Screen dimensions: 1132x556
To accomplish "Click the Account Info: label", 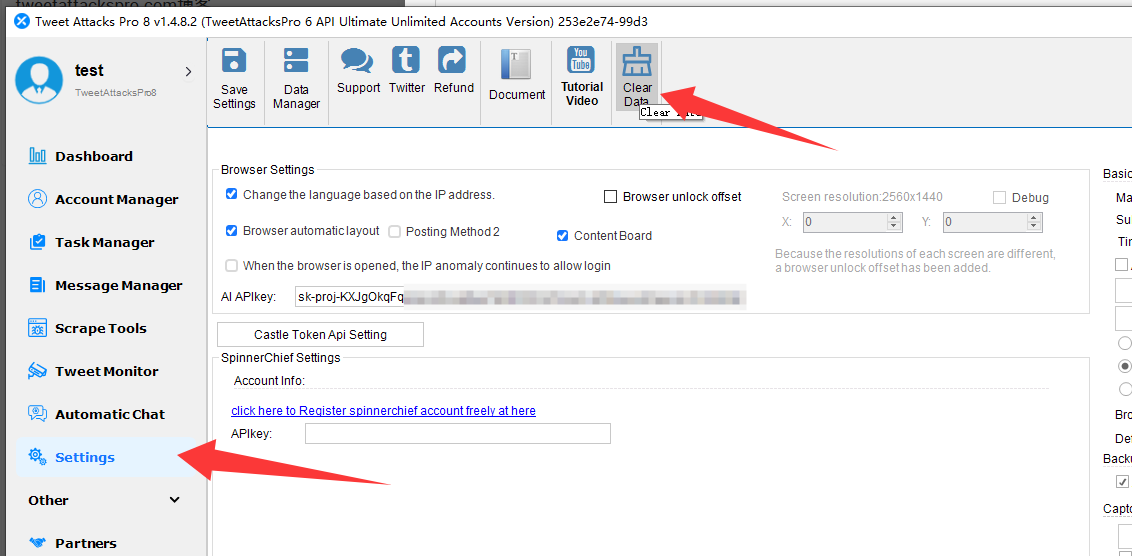I will (x=269, y=381).
